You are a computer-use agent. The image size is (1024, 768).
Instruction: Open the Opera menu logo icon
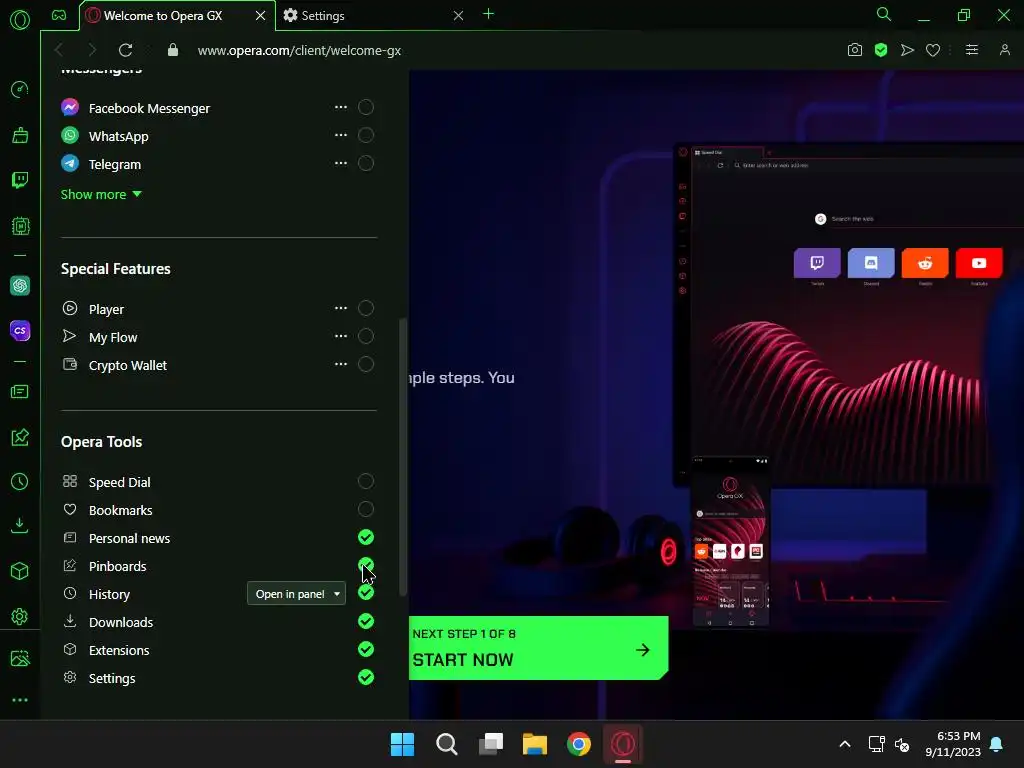20,20
